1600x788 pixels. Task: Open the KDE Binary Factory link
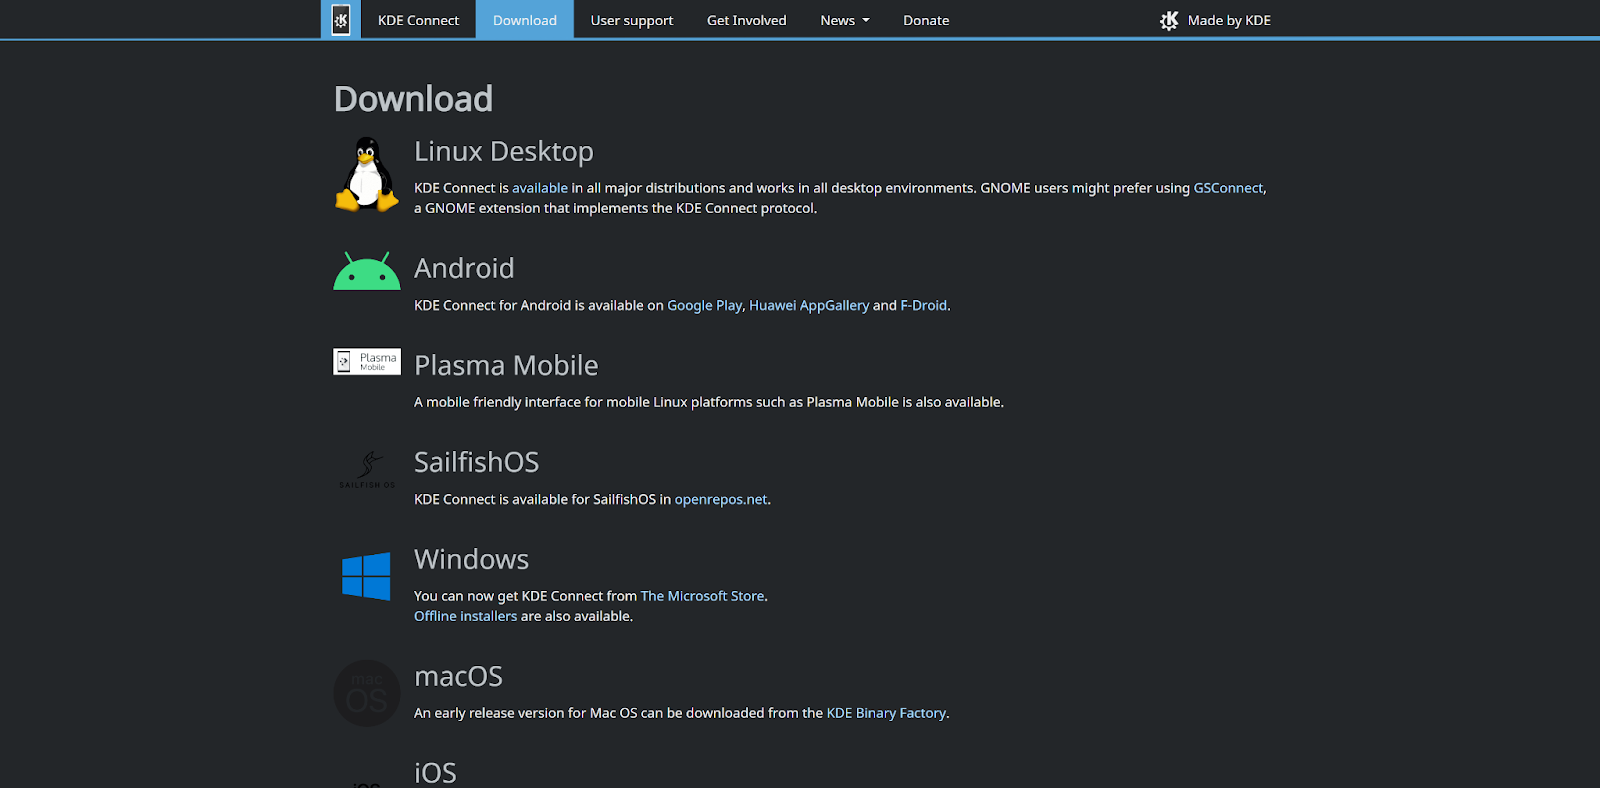coord(886,713)
